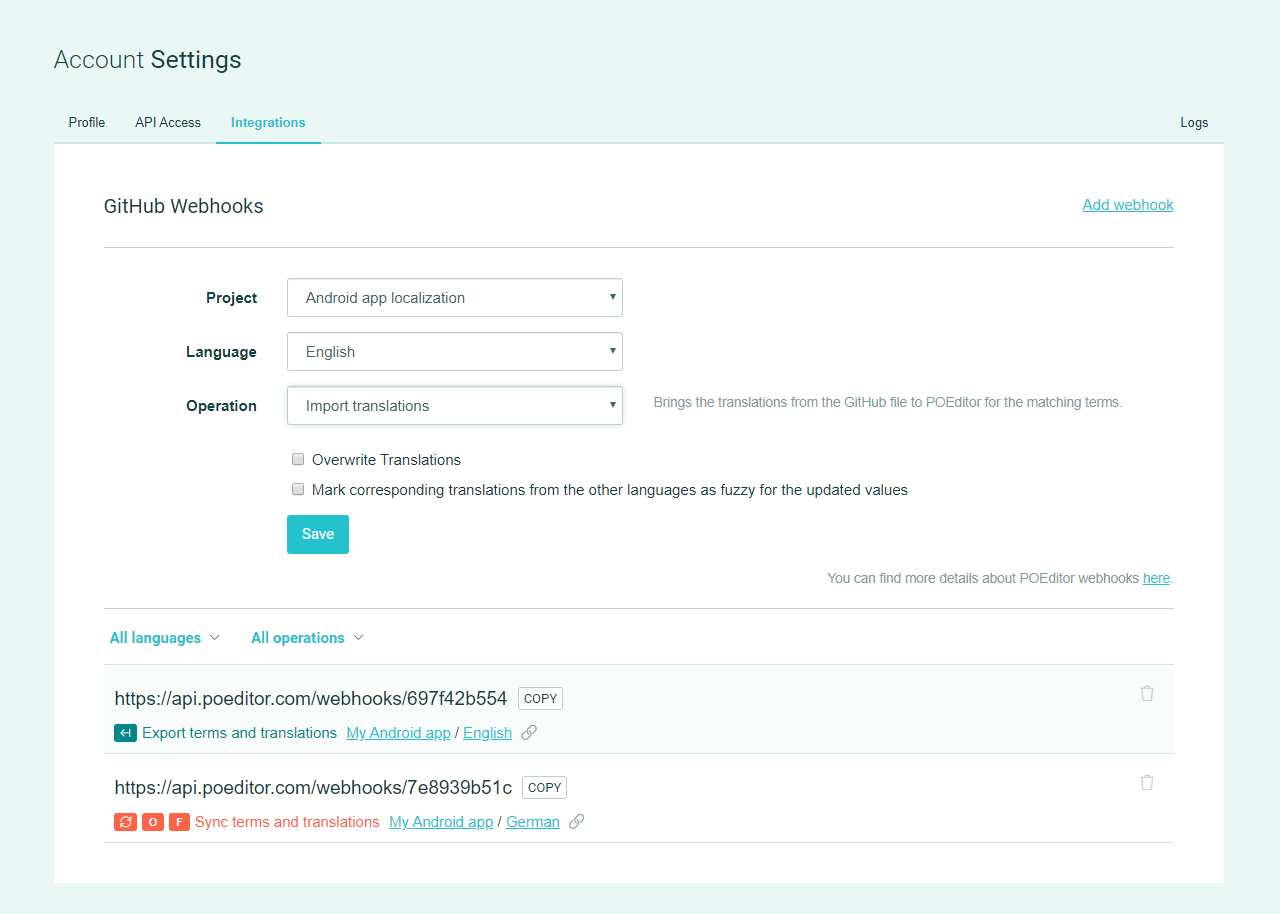Viewport: 1280px width, 914px height.
Task: Delete the 697f42b554 webhook via trash icon
Action: point(1147,693)
